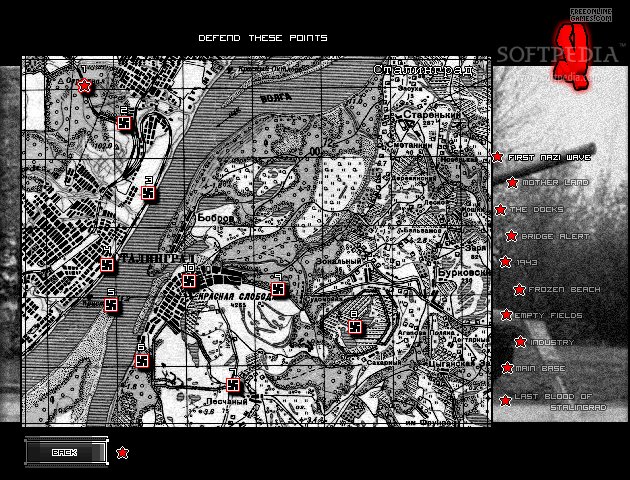Choose Industry mission

pyautogui.click(x=552, y=343)
